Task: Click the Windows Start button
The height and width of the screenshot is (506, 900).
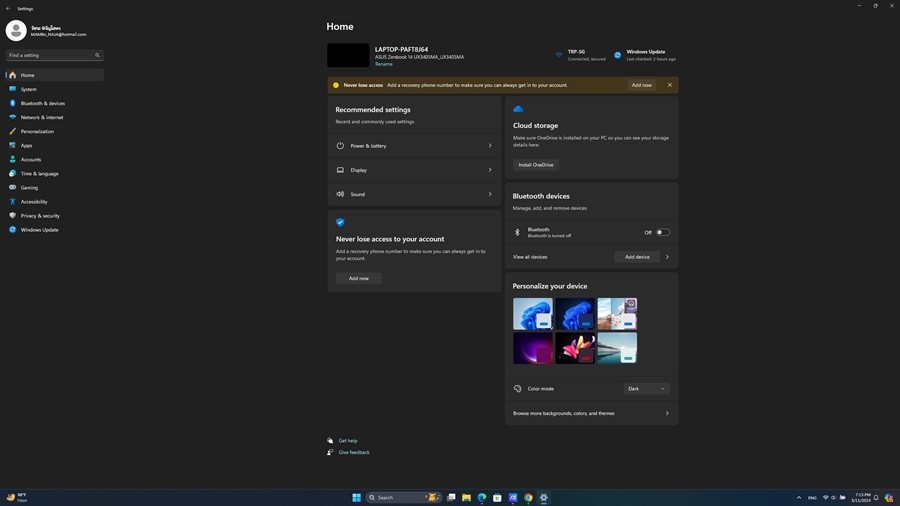Action: (356, 497)
